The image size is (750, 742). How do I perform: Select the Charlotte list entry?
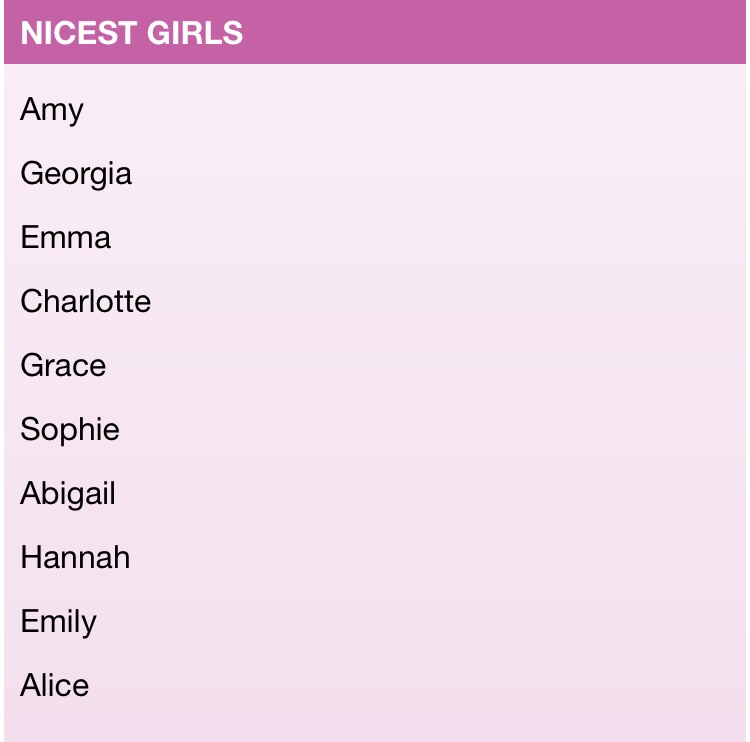tap(86, 301)
